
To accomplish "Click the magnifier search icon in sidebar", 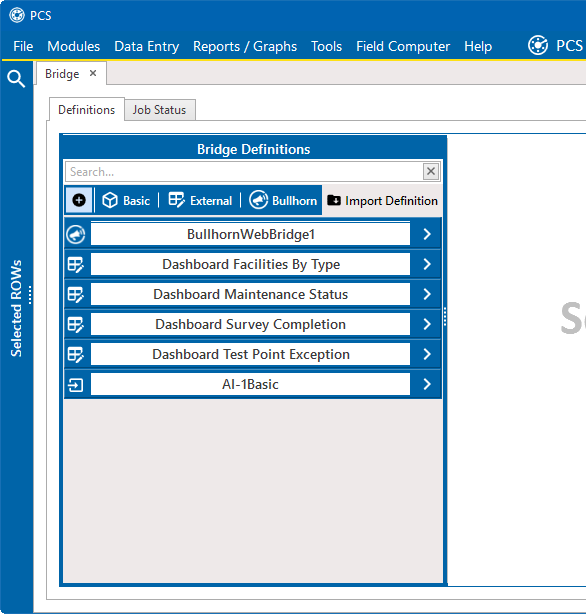I will (x=16, y=79).
